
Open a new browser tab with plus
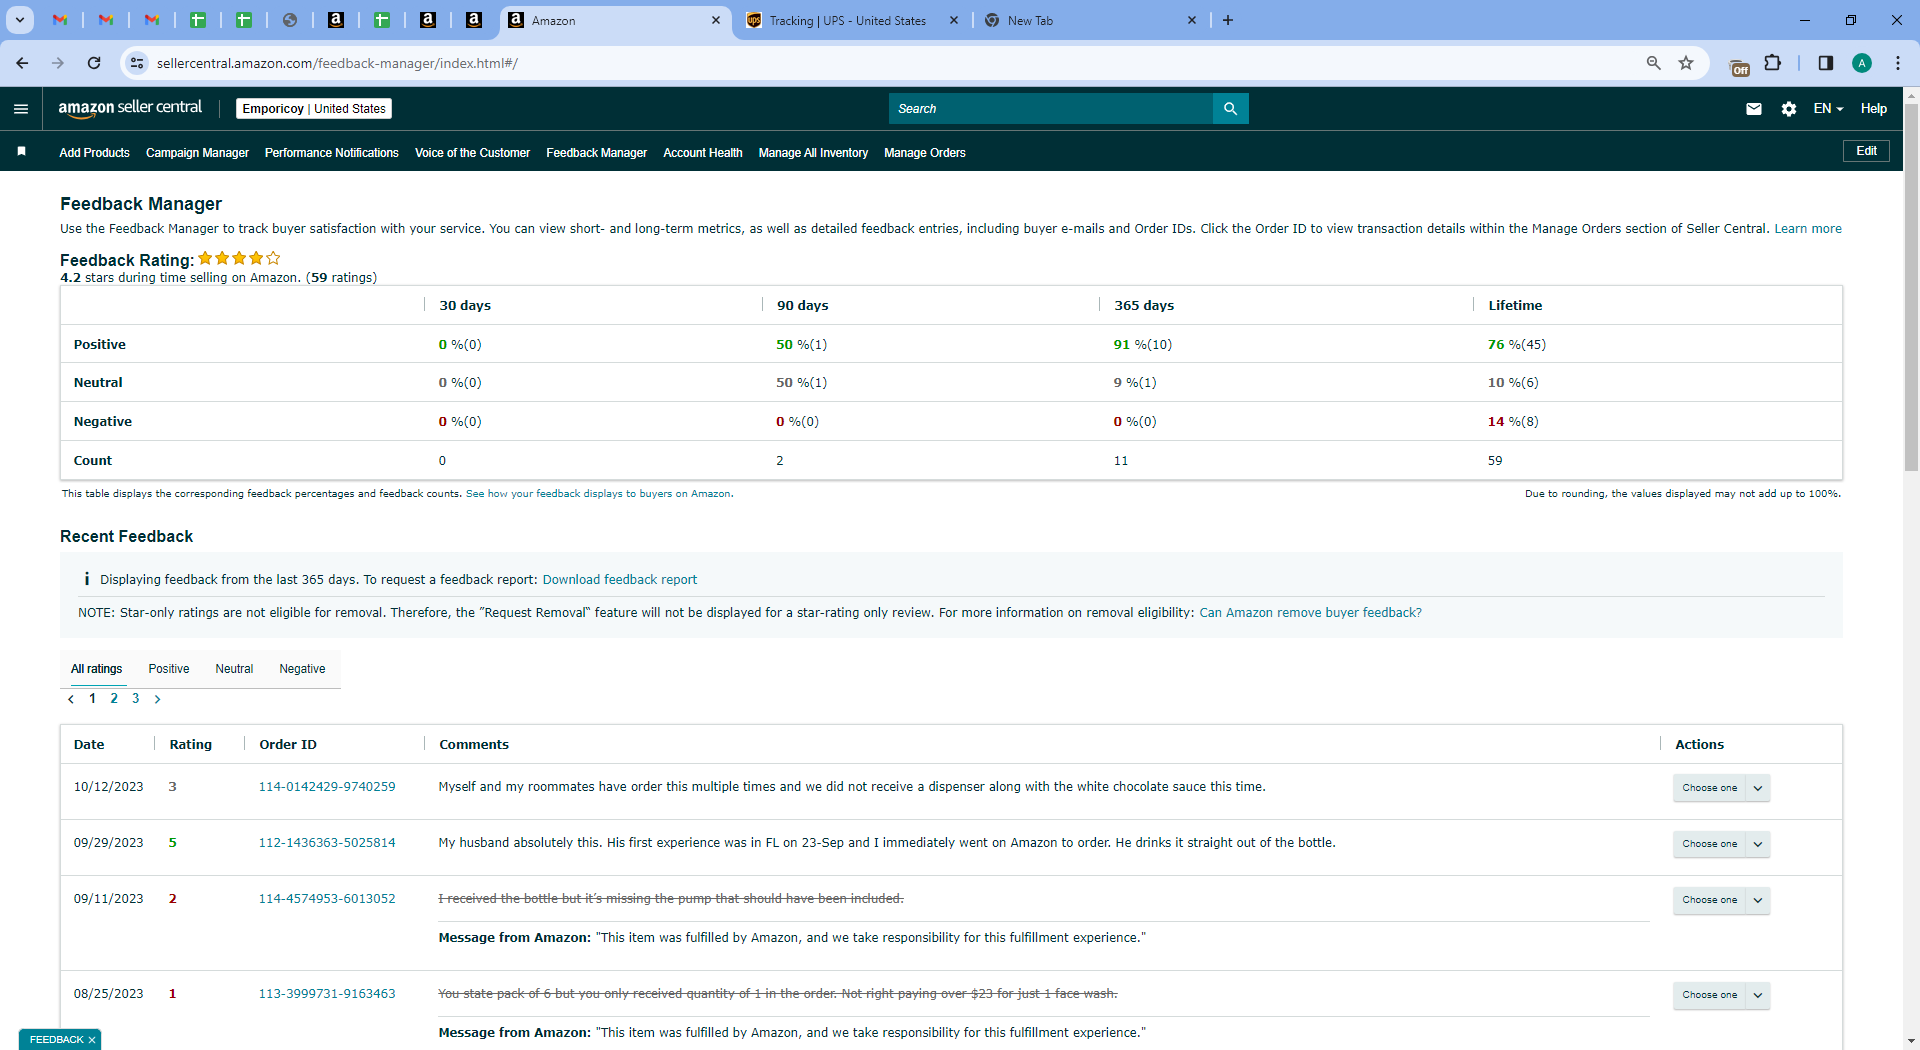[x=1228, y=20]
